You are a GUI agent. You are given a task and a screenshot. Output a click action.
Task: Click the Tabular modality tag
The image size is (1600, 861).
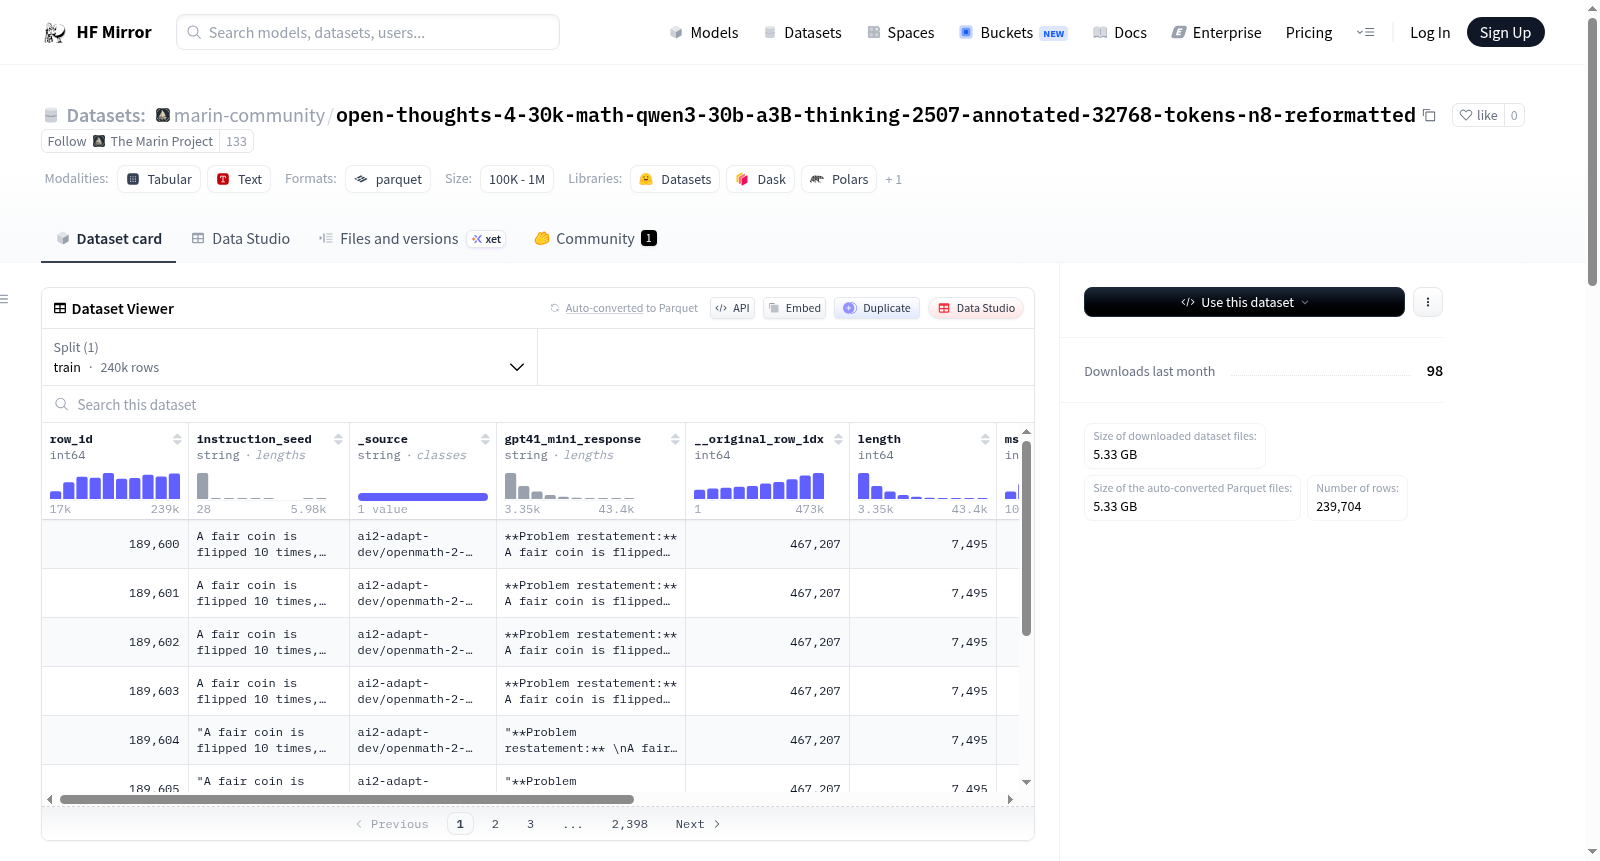(159, 179)
